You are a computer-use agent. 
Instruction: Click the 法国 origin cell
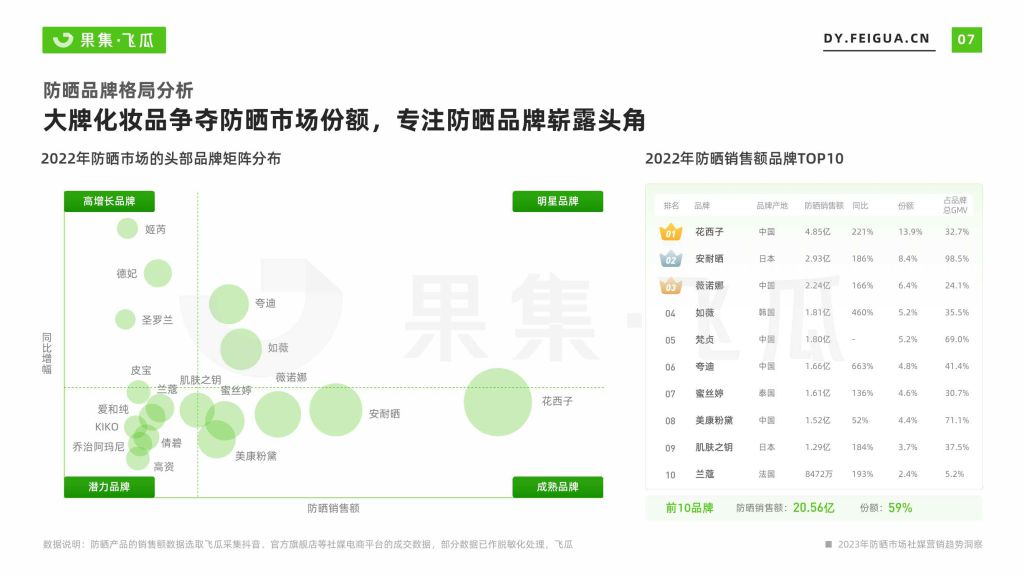[x=767, y=474]
